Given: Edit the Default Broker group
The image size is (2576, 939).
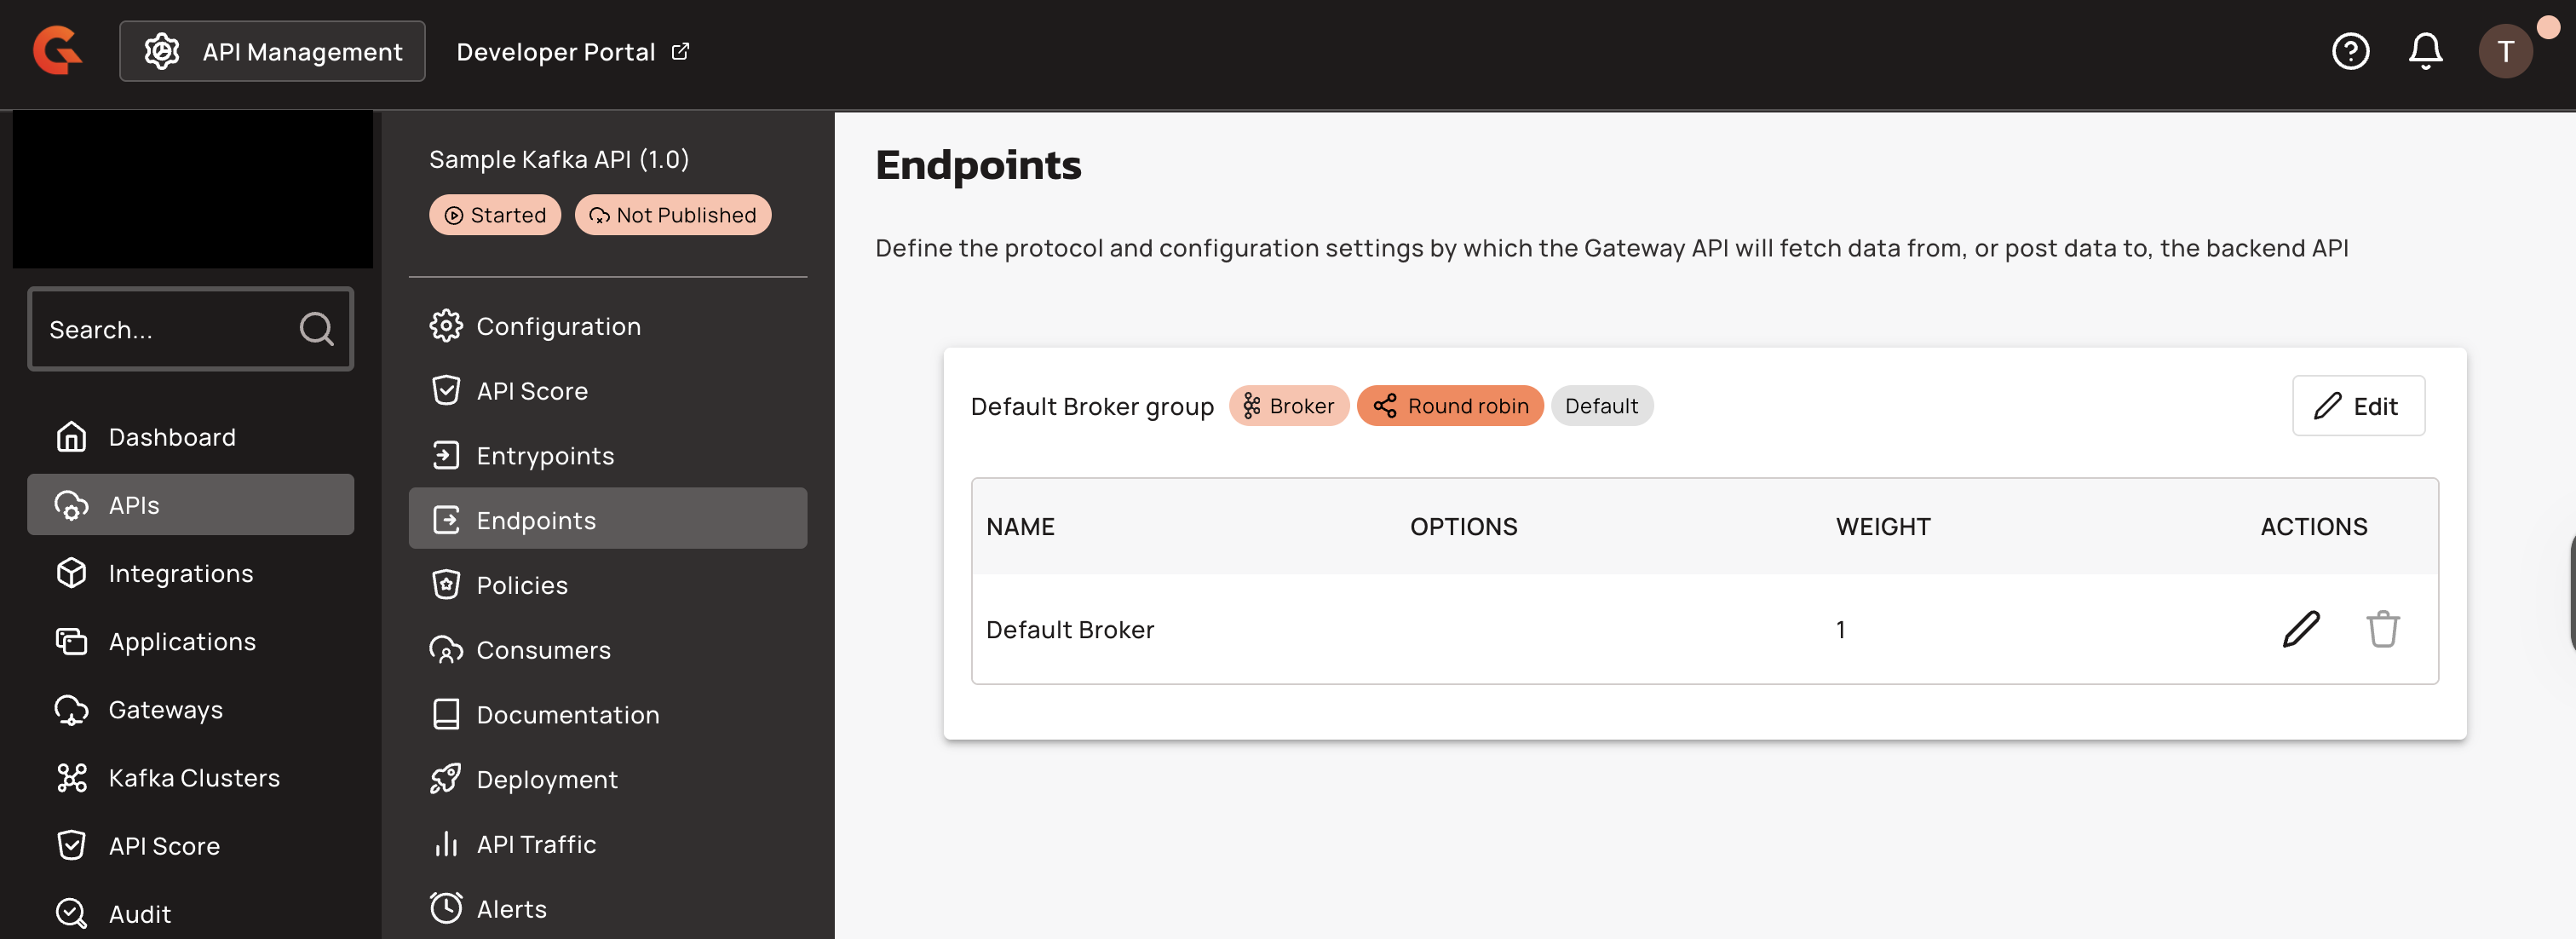Looking at the screenshot, I should click(x=2357, y=406).
